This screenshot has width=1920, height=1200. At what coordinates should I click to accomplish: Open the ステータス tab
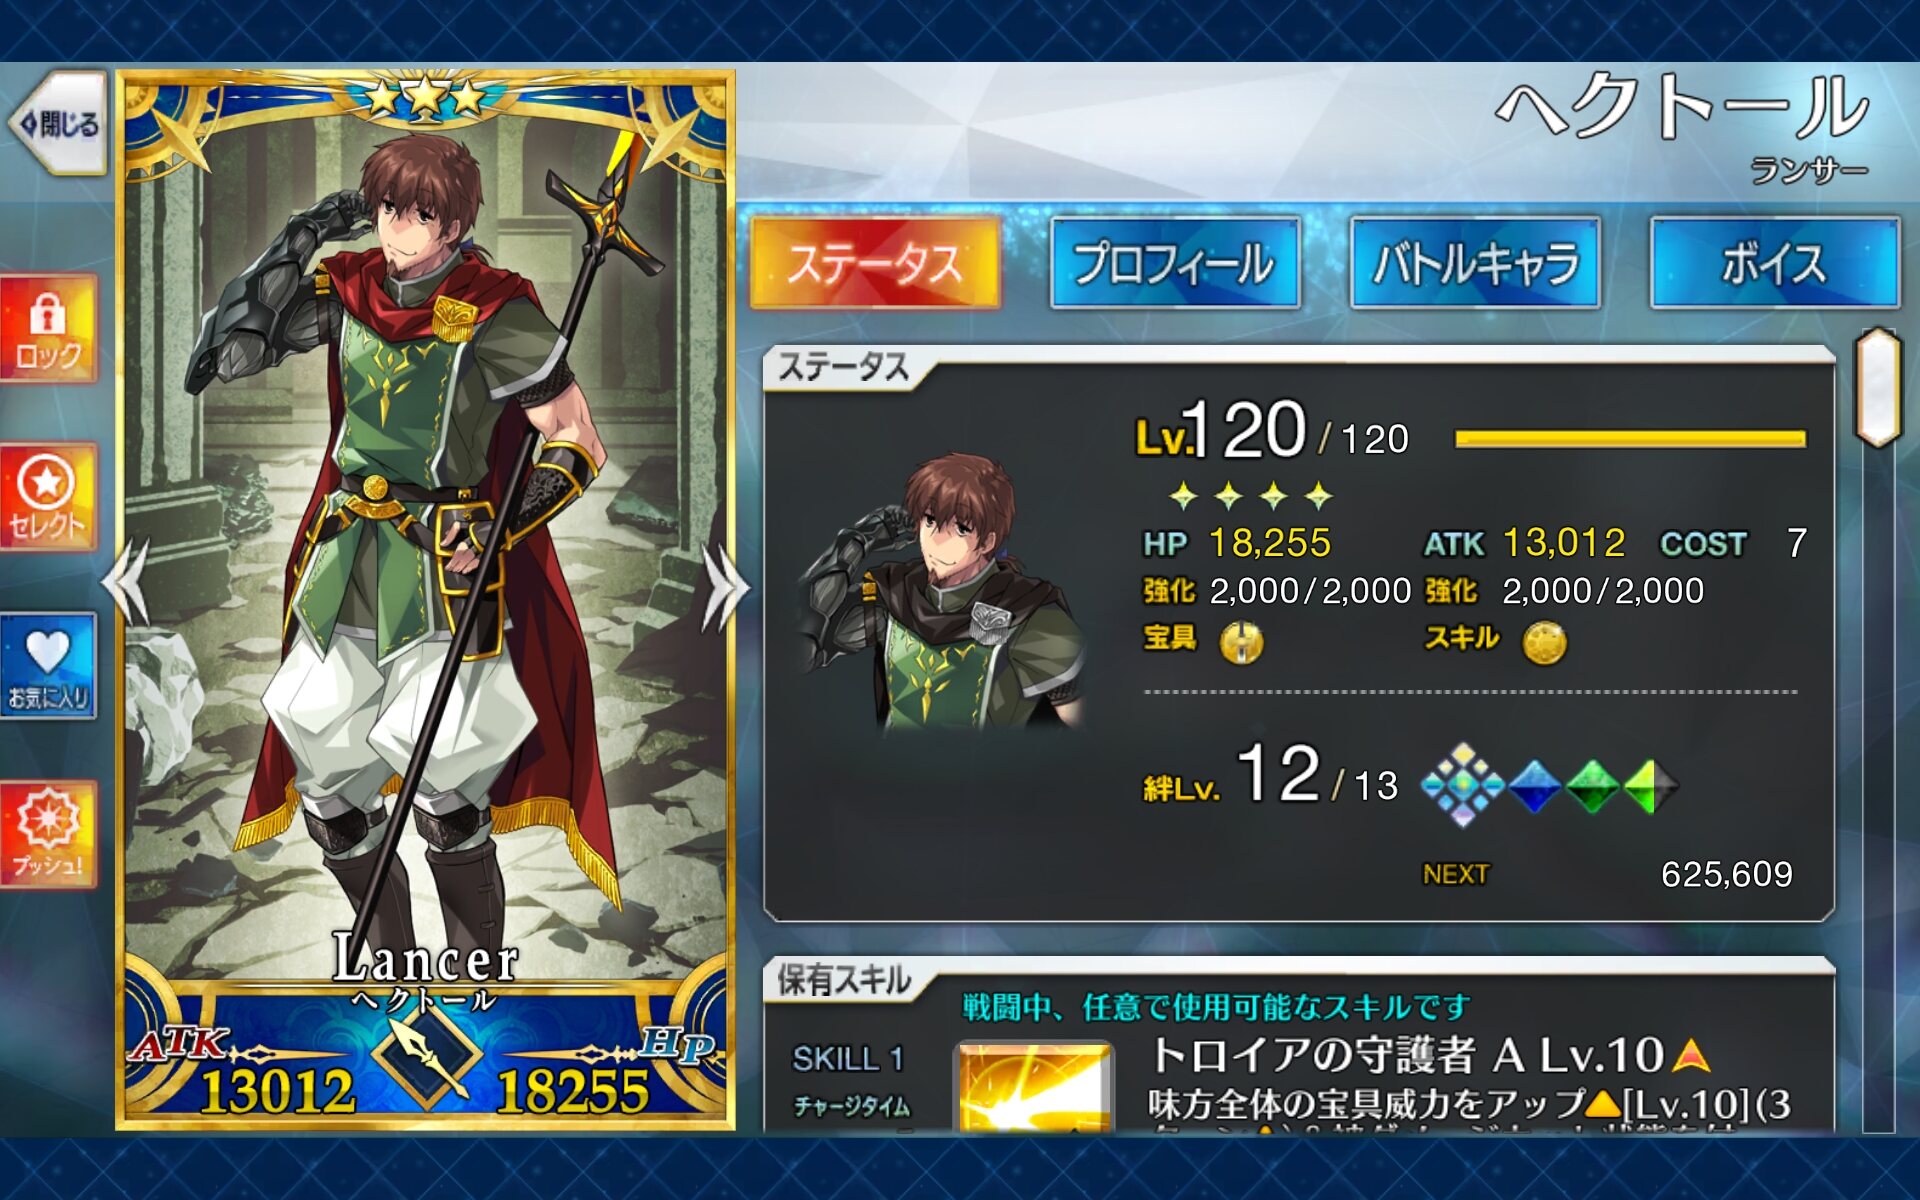(x=875, y=263)
